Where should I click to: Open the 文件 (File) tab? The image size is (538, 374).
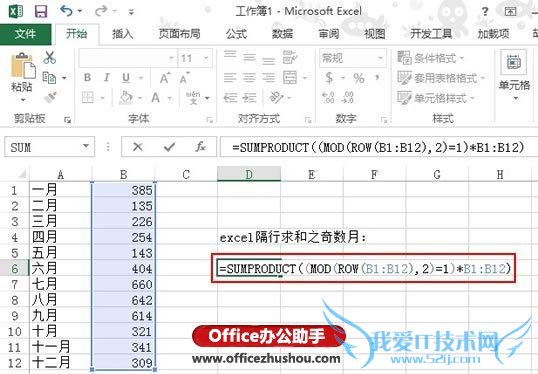(x=25, y=34)
